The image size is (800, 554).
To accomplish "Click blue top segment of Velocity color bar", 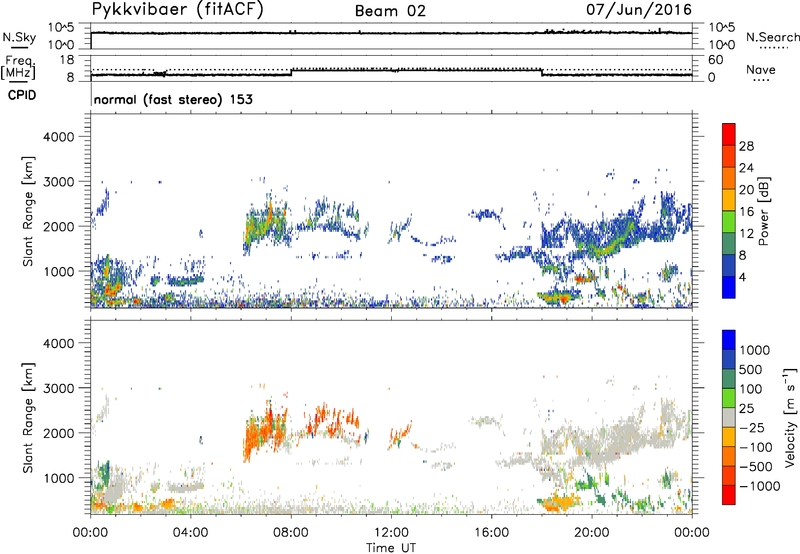I will [729, 340].
